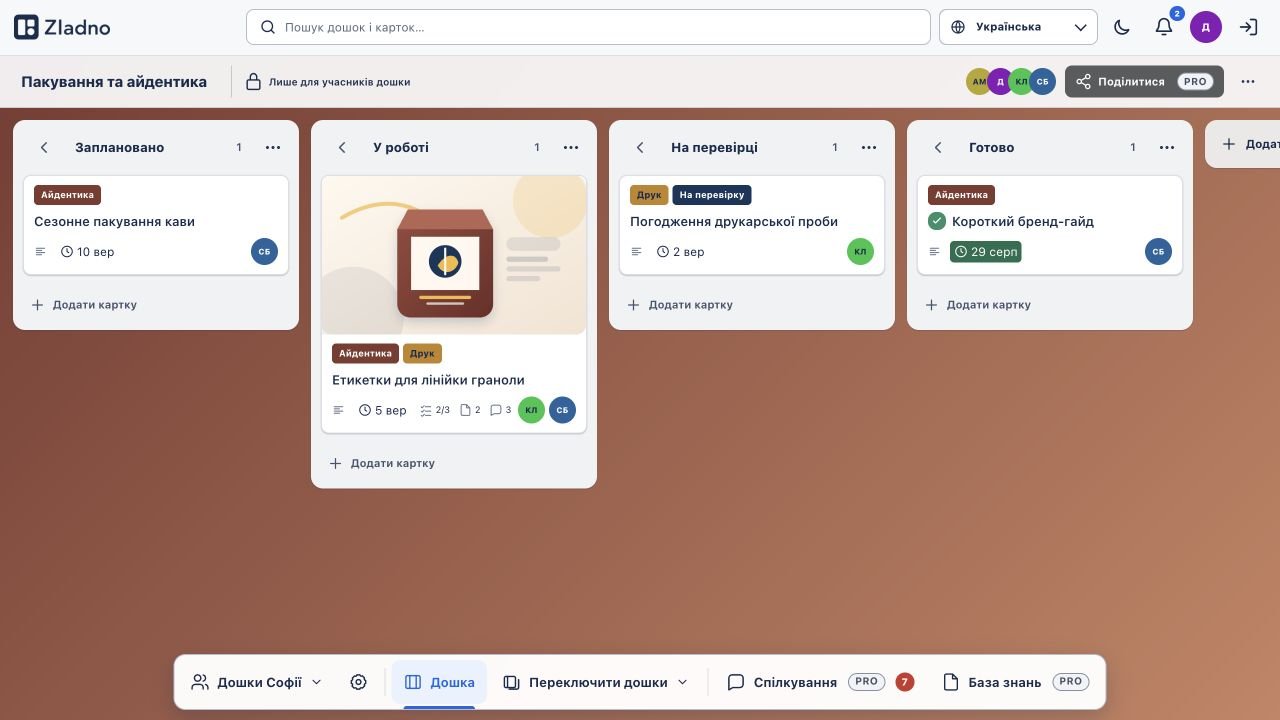
Task: Click СБ avatar on Етикетки card
Action: (x=562, y=410)
